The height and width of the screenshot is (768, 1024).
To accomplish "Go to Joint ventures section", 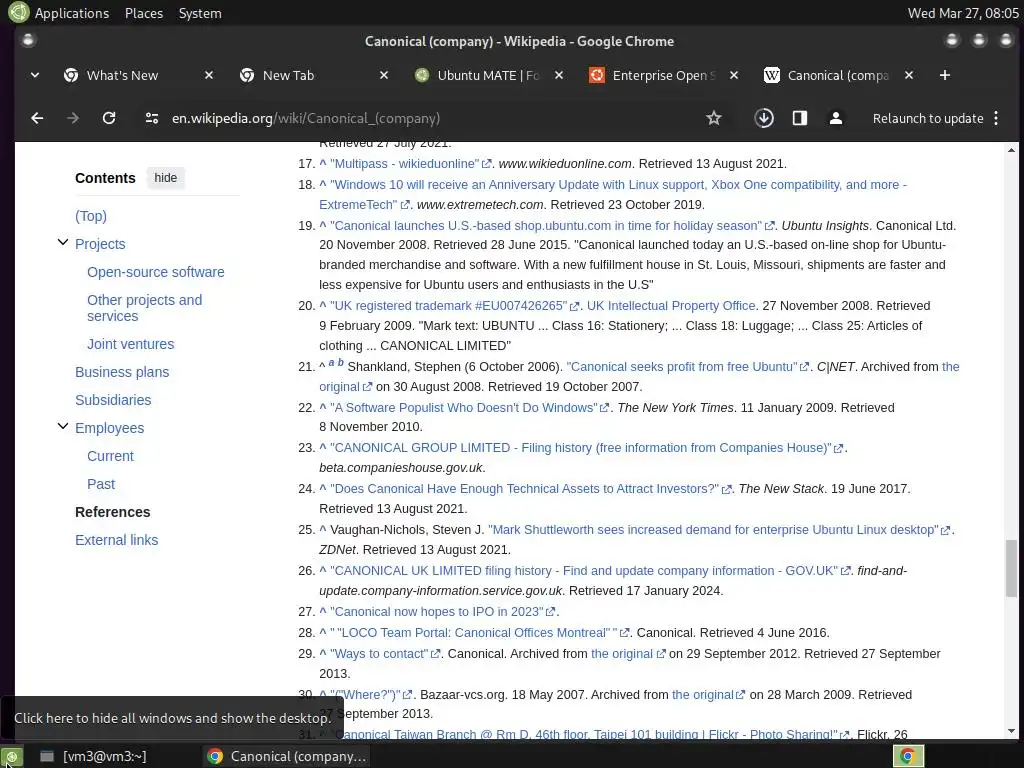I will click(x=131, y=344).
